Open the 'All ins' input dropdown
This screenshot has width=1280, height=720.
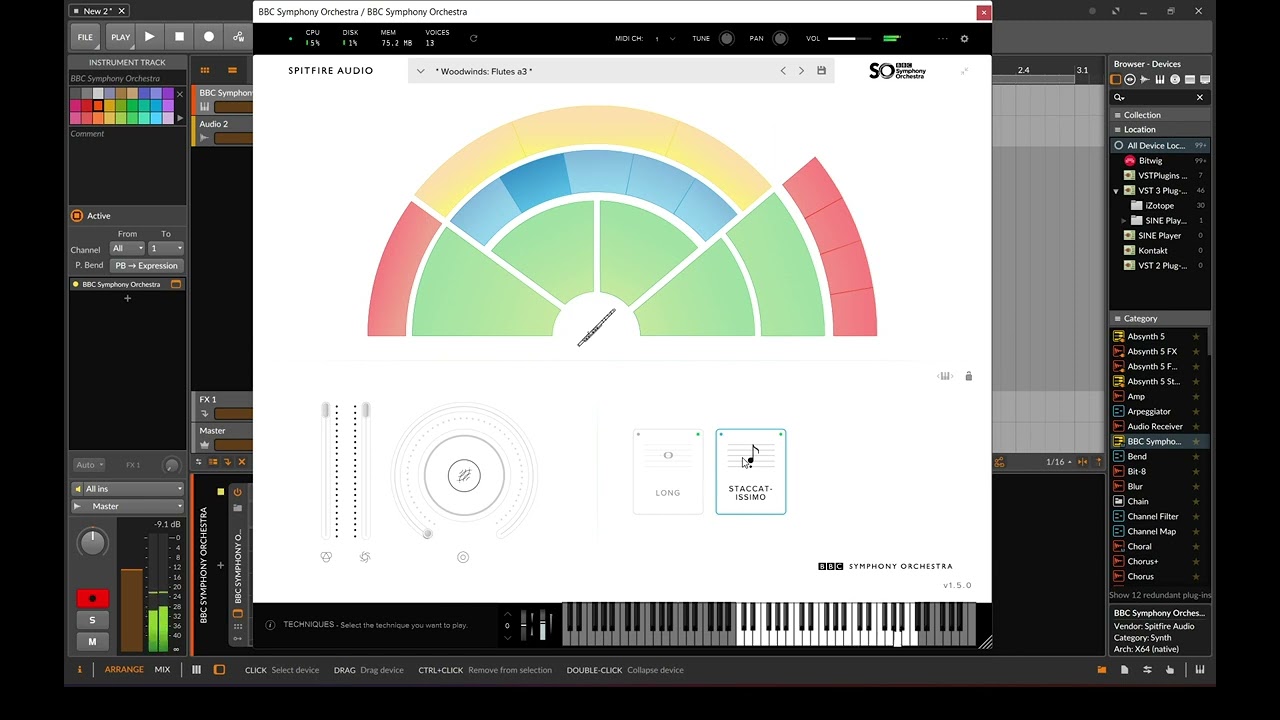click(x=127, y=489)
